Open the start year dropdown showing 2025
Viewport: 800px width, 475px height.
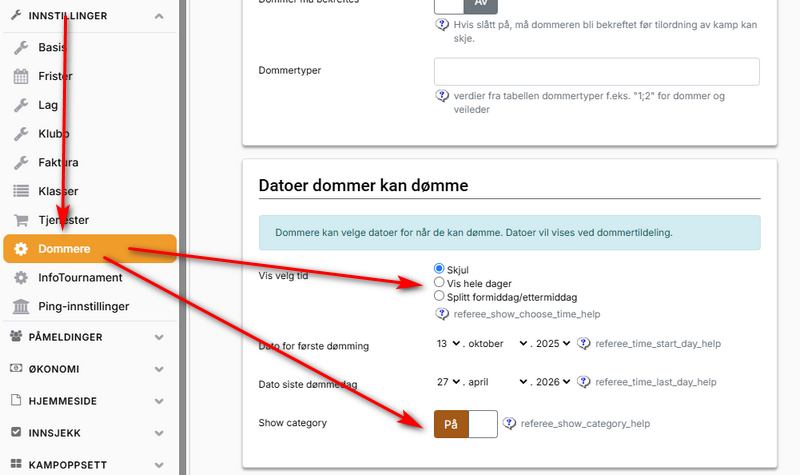553,343
